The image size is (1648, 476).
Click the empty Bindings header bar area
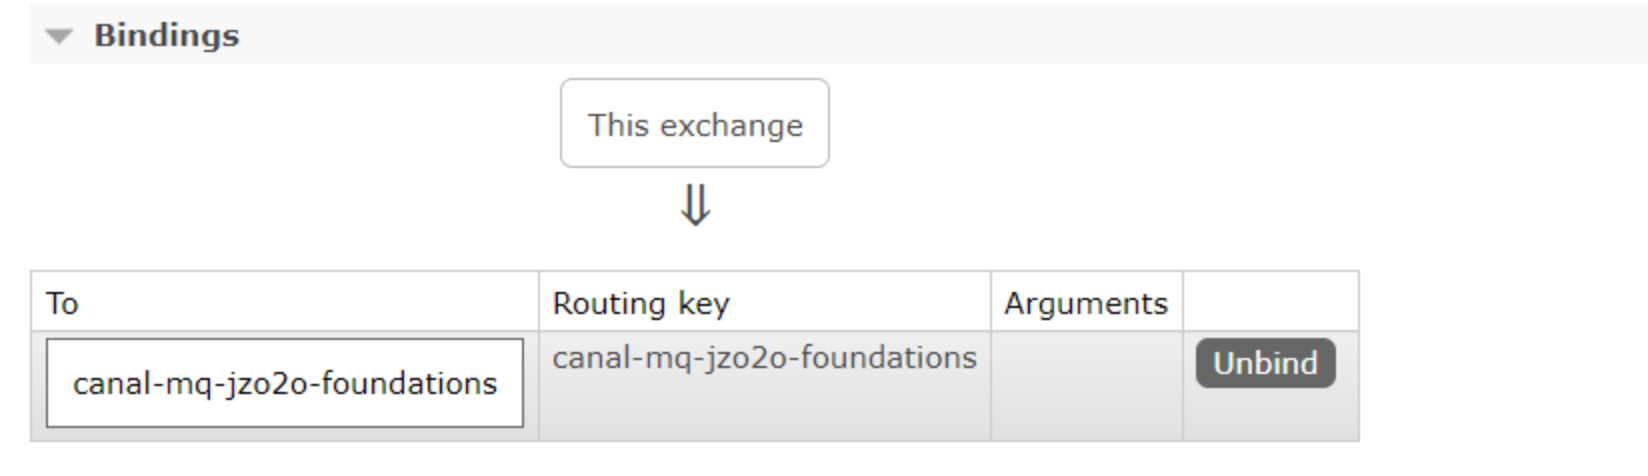[900, 36]
